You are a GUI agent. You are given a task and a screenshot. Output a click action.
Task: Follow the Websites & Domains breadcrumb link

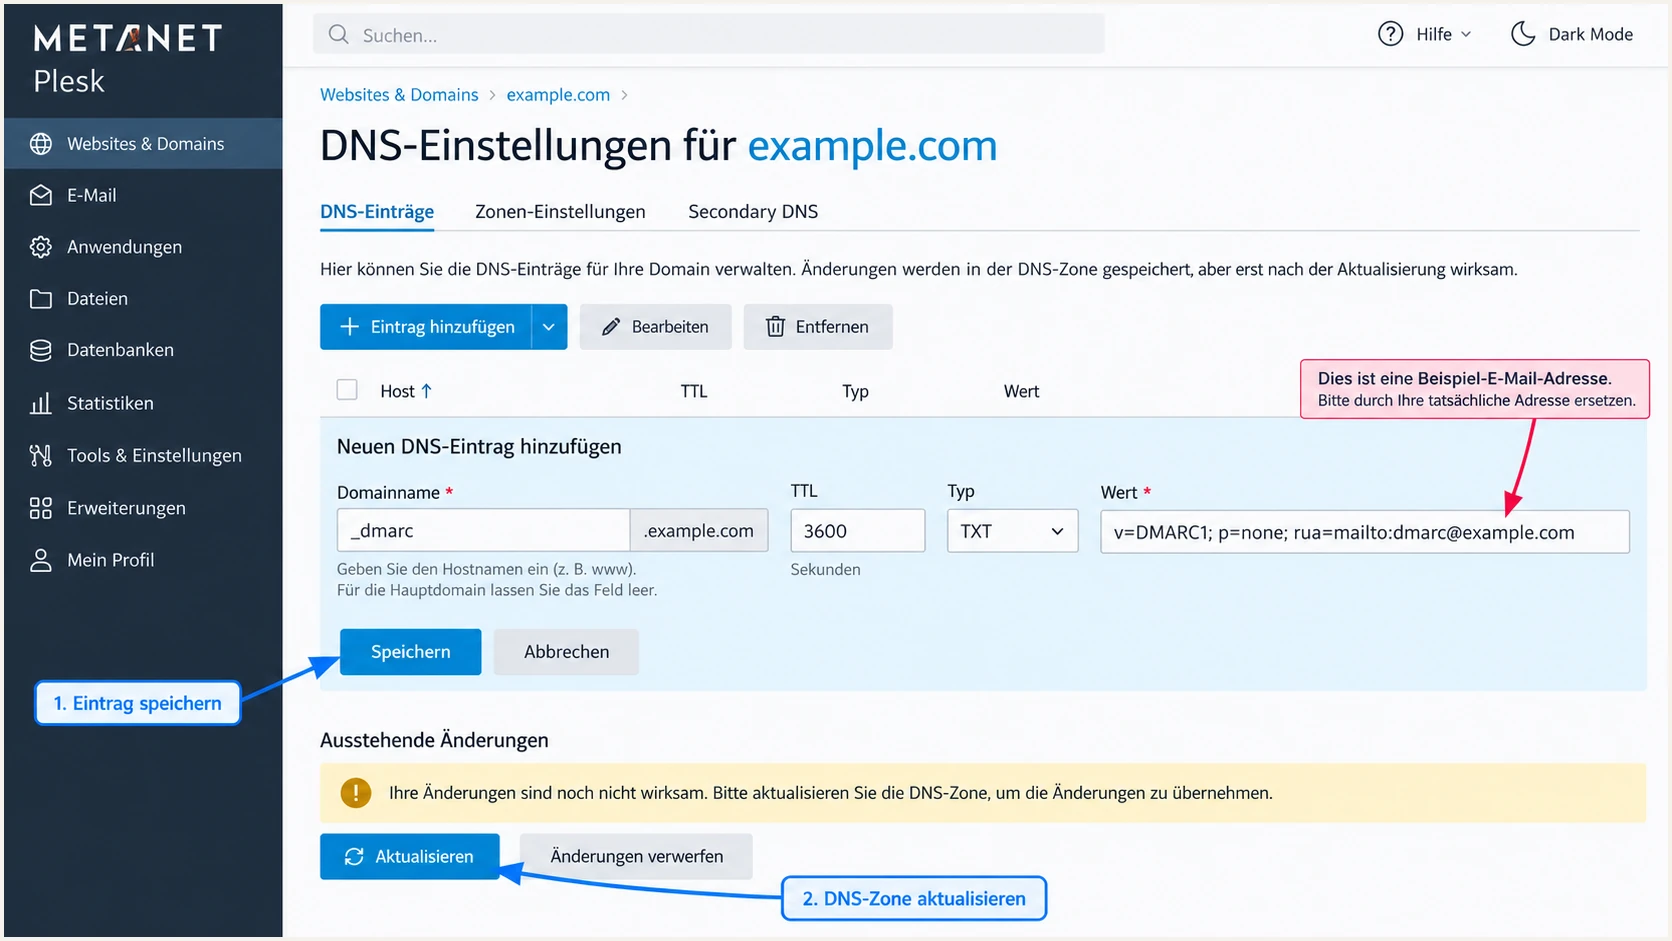pos(399,95)
